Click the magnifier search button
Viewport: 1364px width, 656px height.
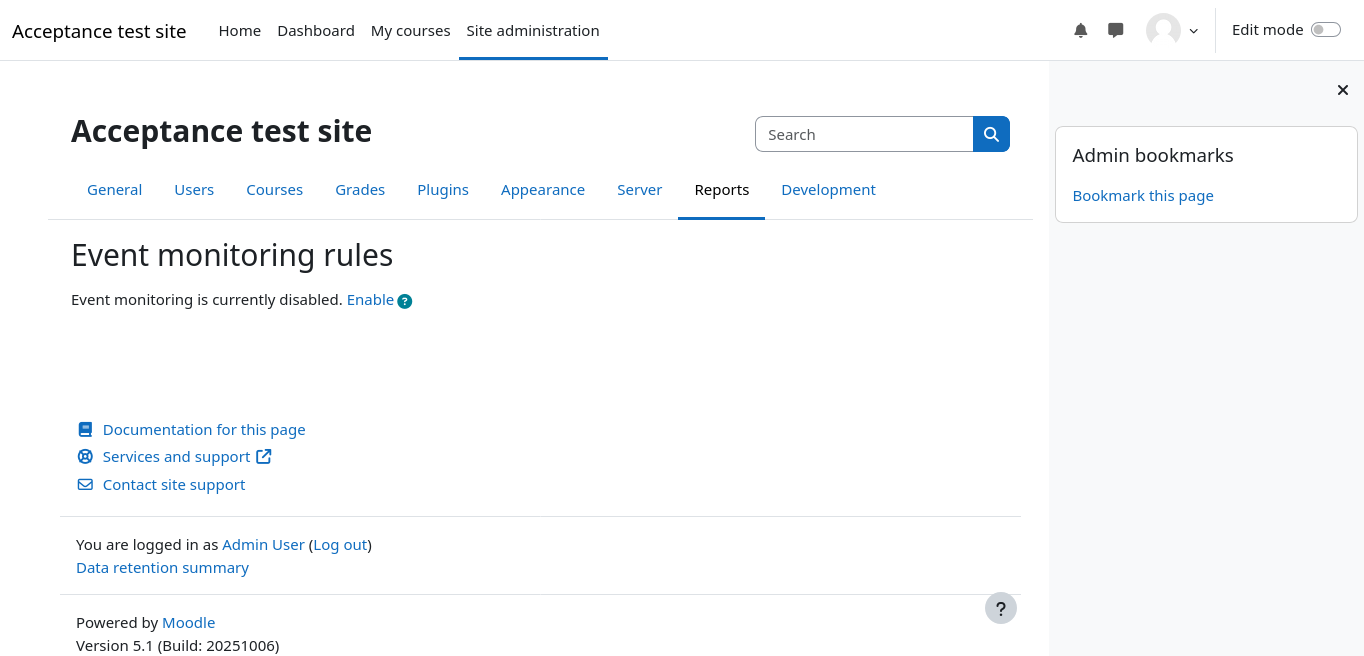(991, 134)
